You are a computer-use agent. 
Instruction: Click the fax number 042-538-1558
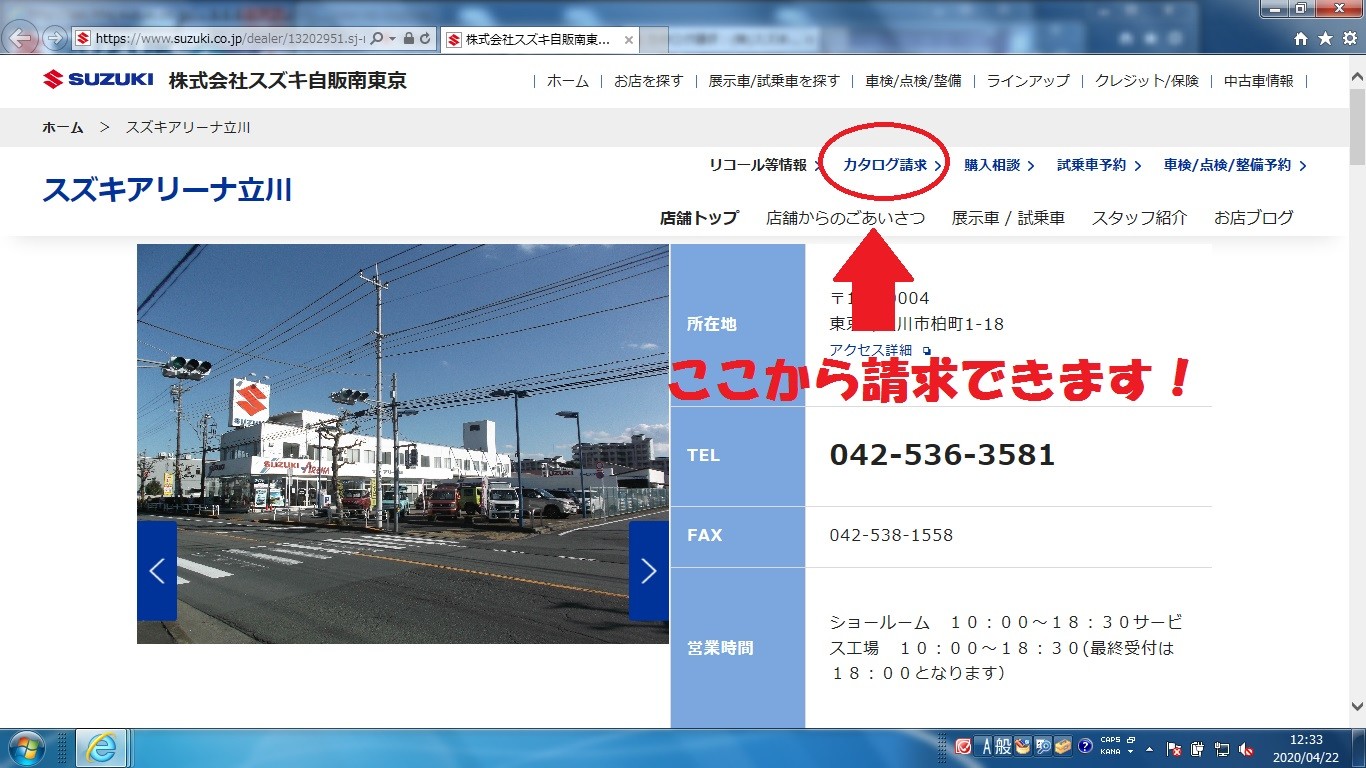tap(891, 535)
